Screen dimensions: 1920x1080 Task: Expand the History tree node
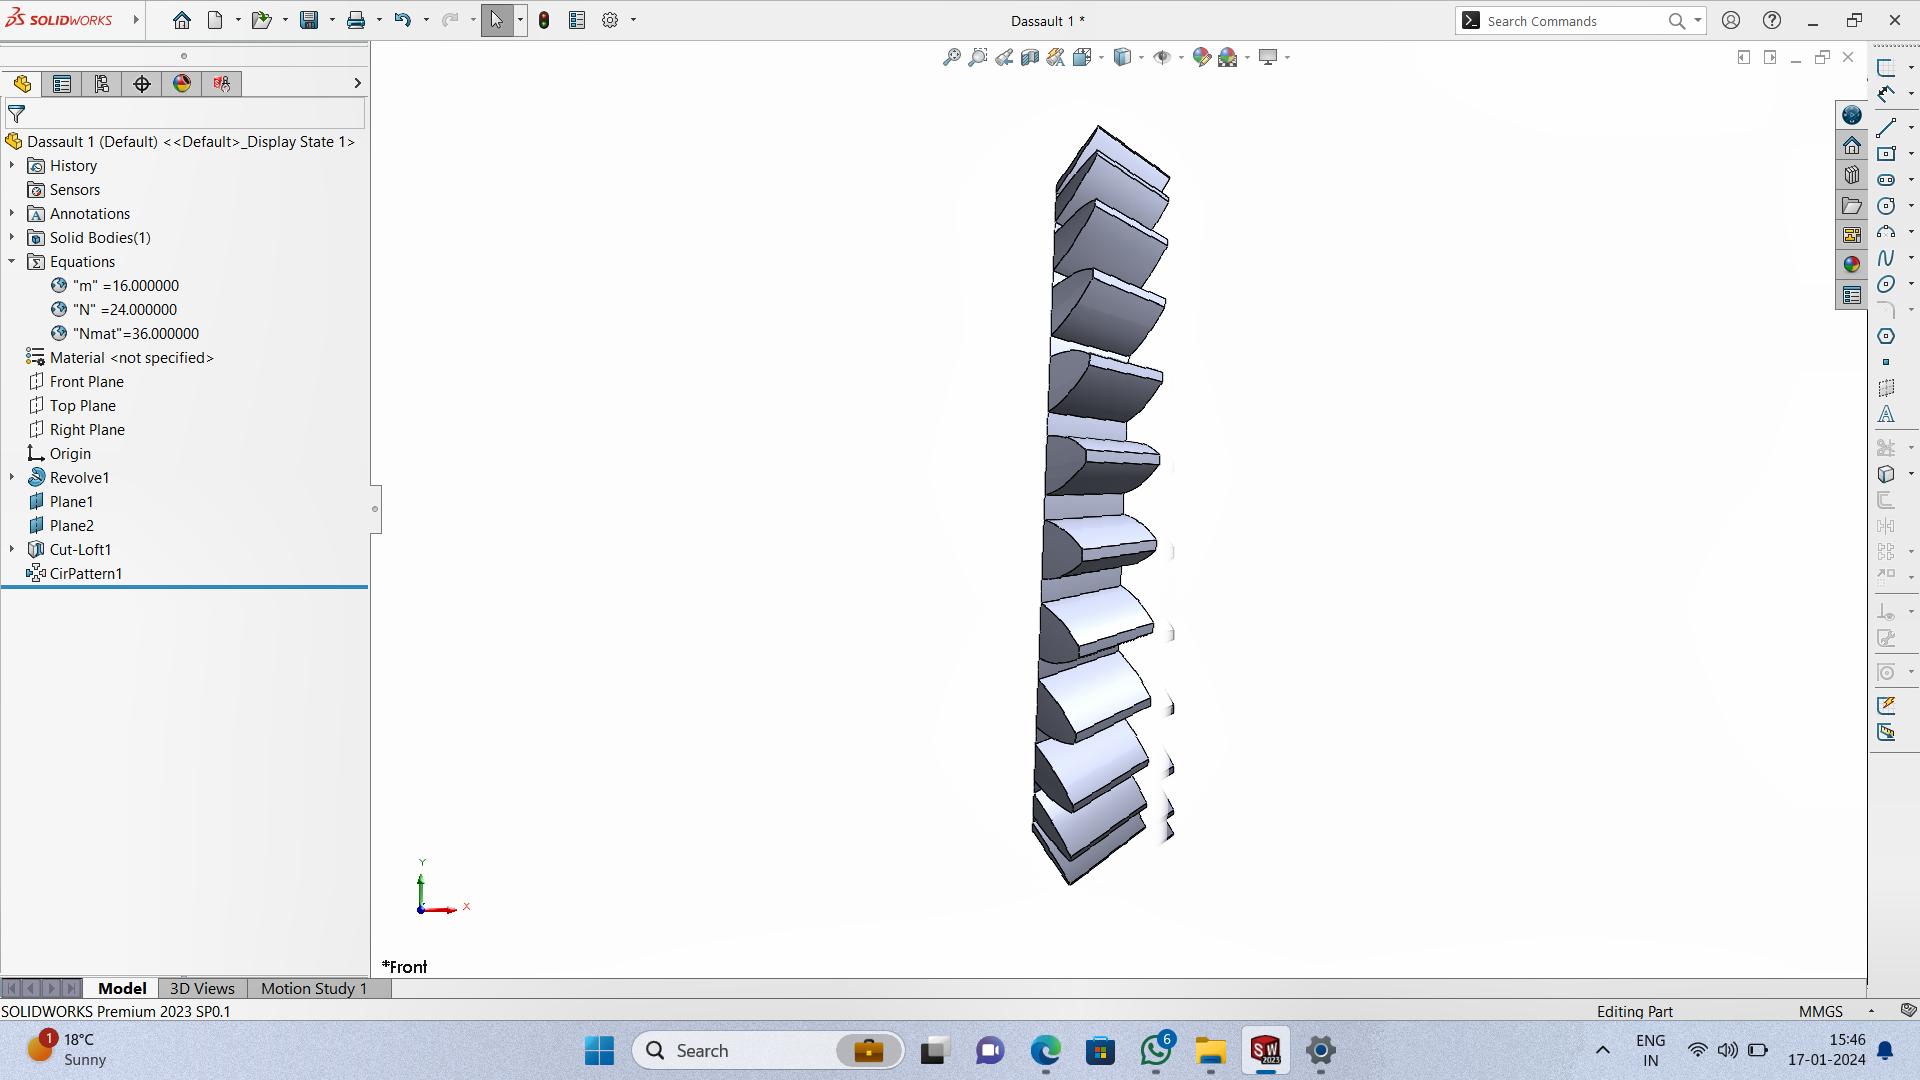pyautogui.click(x=13, y=165)
